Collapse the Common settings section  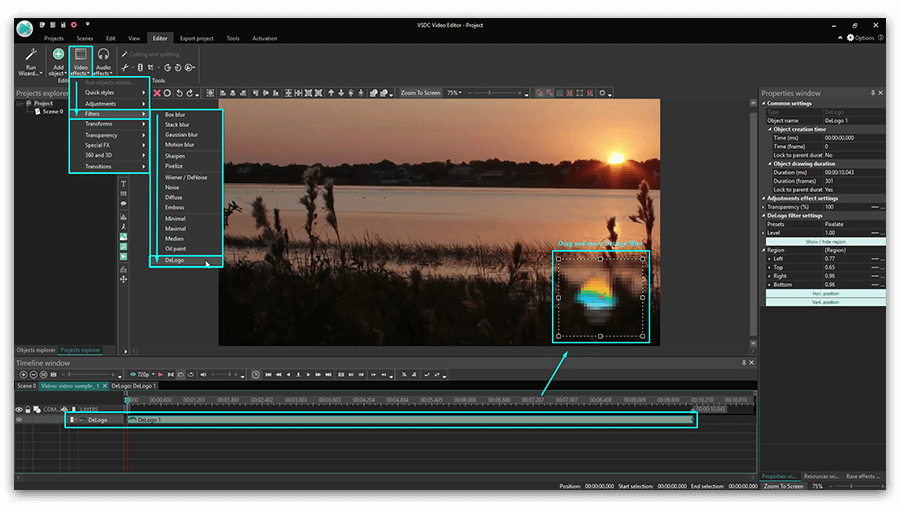coord(764,102)
